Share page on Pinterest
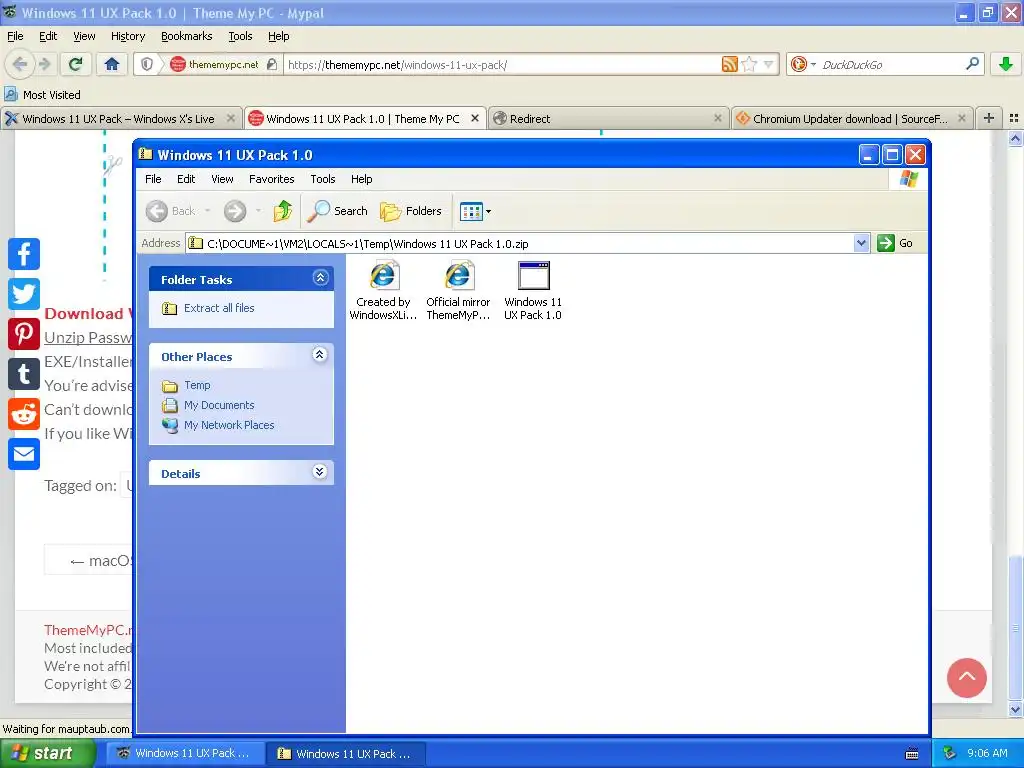The image size is (1024, 768). pyautogui.click(x=24, y=334)
